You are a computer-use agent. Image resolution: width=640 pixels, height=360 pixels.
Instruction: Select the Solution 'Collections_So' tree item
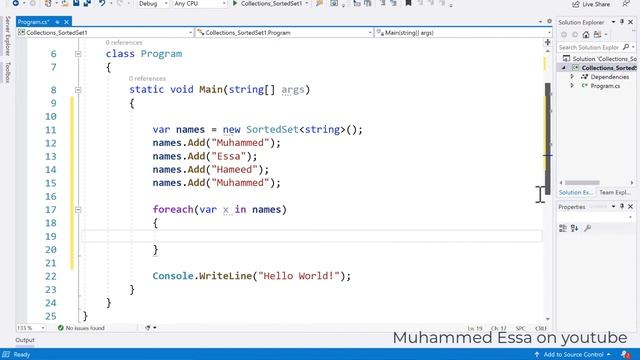(x=600, y=59)
